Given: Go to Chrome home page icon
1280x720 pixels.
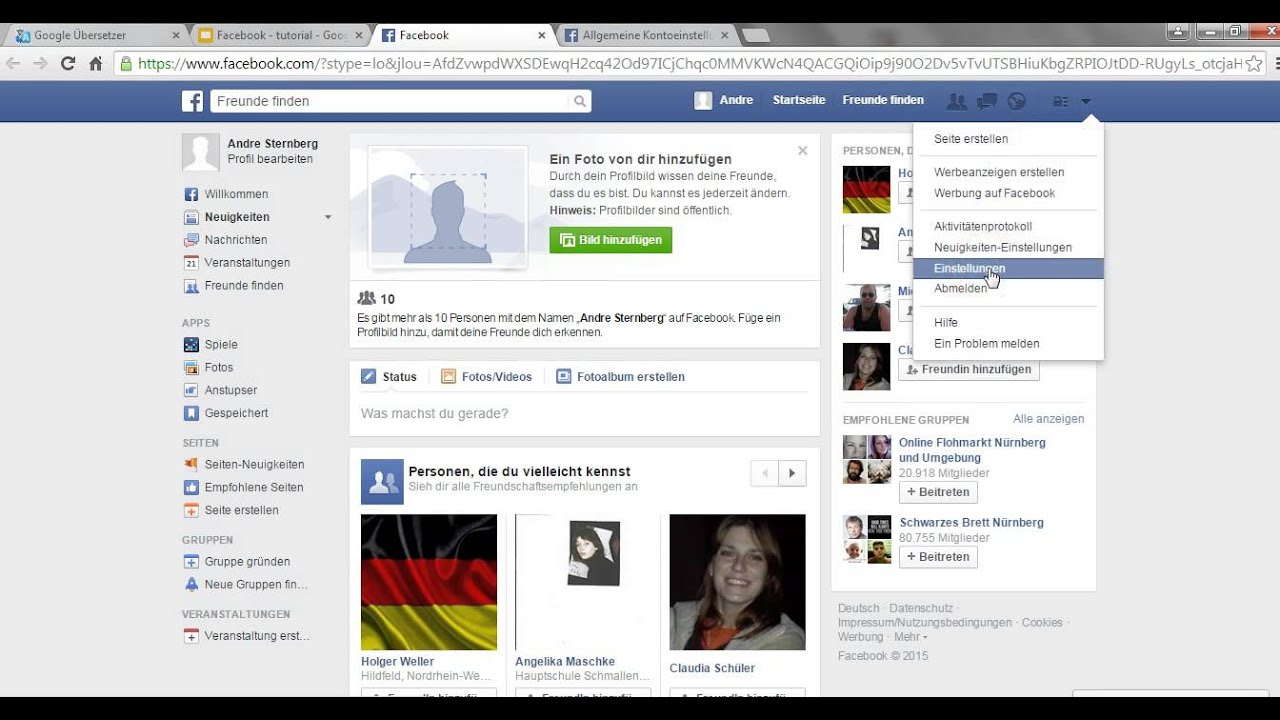Looking at the screenshot, I should pyautogui.click(x=96, y=63).
